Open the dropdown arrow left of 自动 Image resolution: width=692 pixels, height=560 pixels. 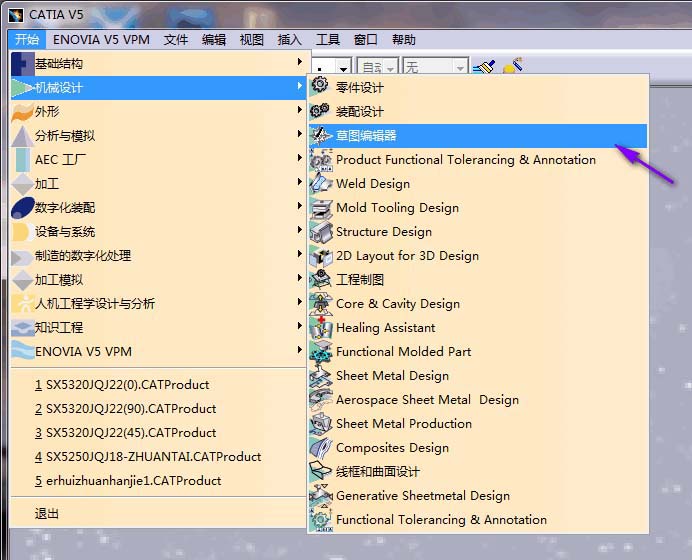pos(343,68)
